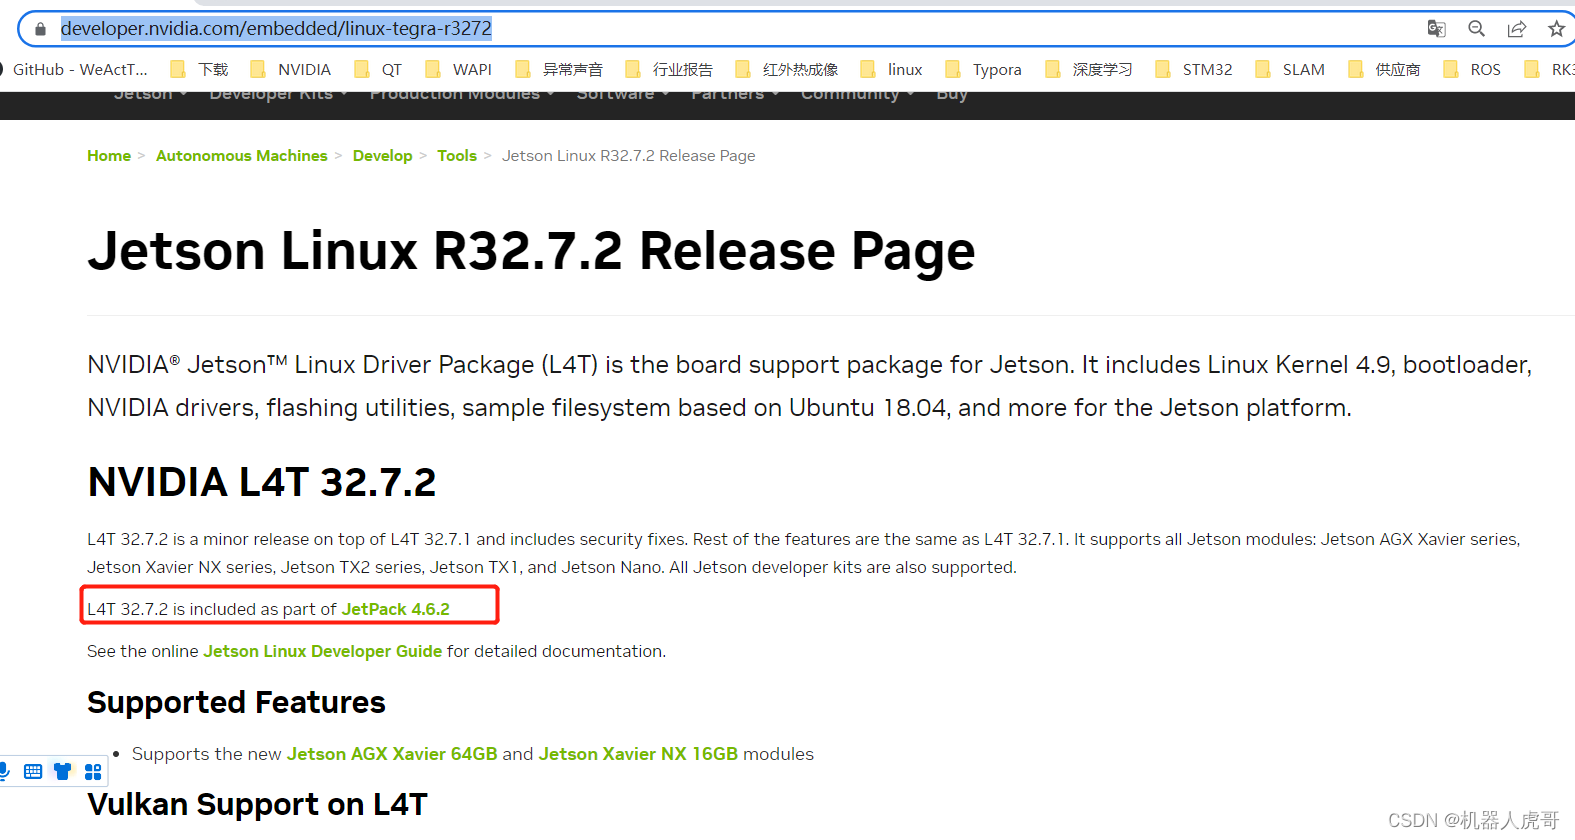Expand the Partners navigation menu

[735, 93]
